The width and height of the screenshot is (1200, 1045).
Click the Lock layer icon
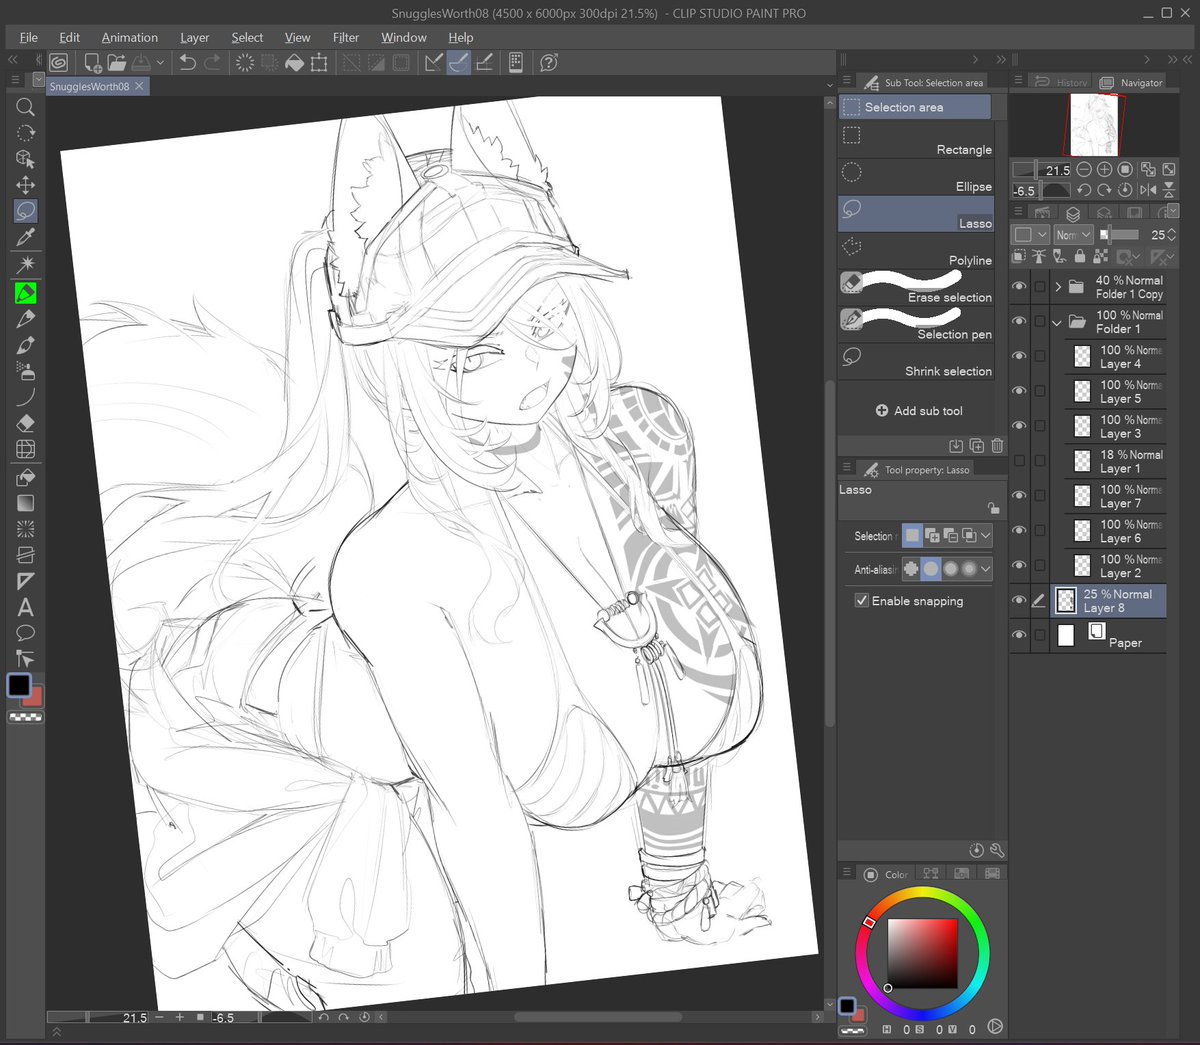1080,257
